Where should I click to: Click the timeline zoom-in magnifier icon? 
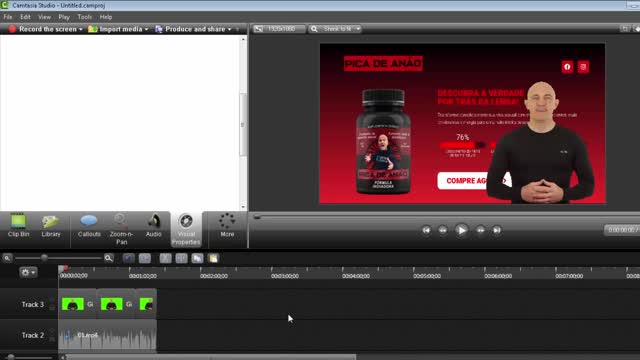pos(109,258)
